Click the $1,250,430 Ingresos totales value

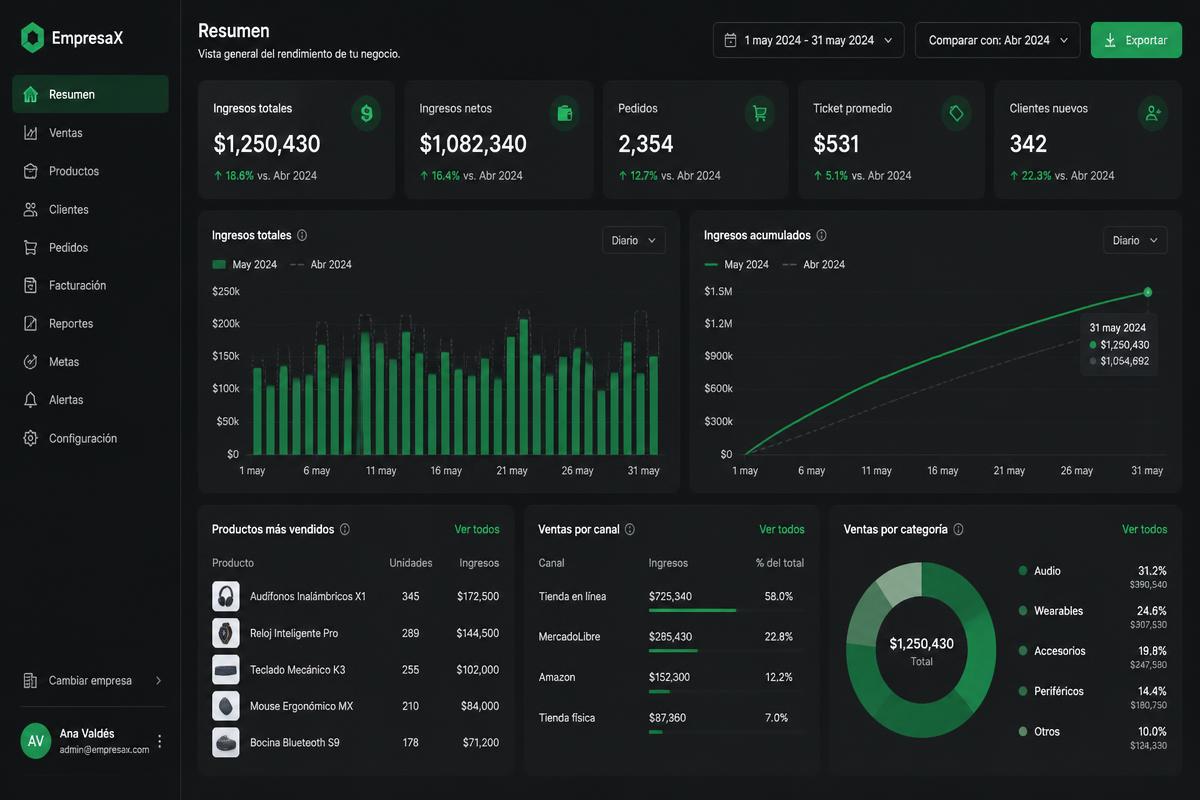coord(267,144)
